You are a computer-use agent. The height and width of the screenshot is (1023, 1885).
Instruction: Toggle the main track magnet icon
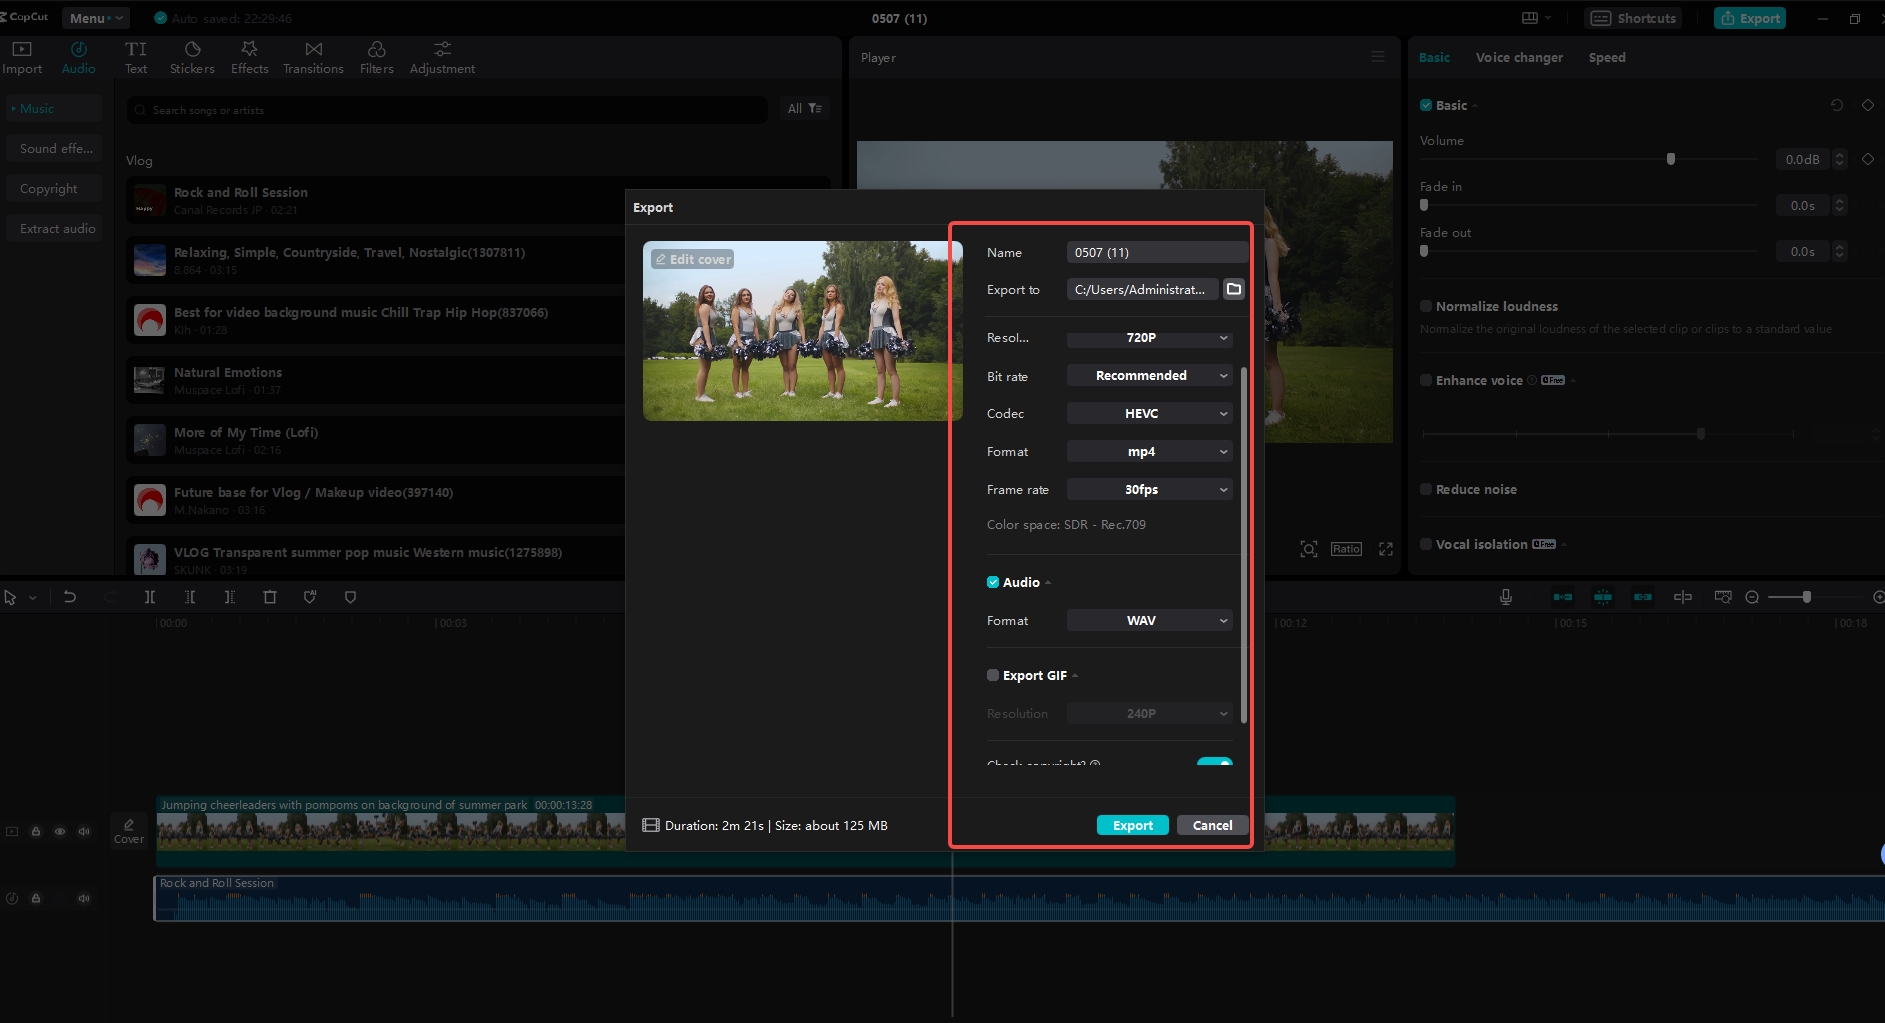[1562, 597]
